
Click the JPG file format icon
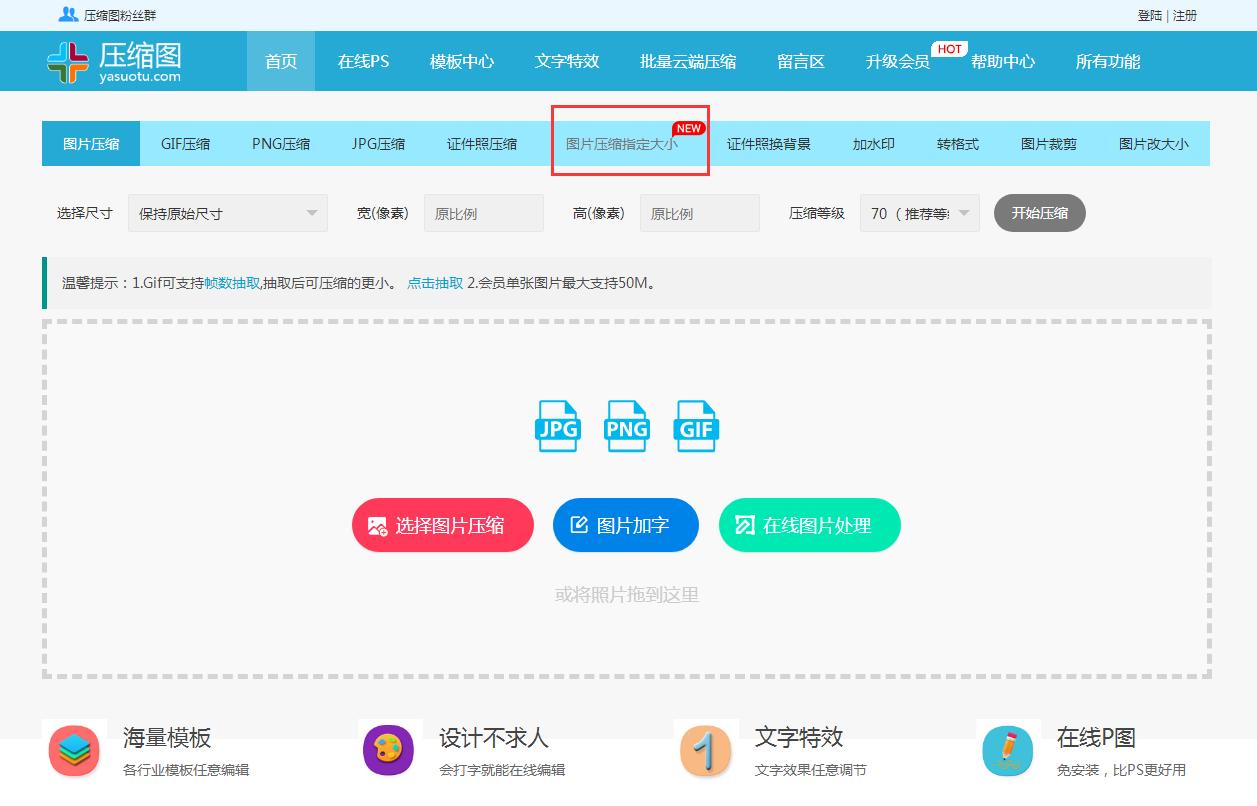(x=557, y=427)
